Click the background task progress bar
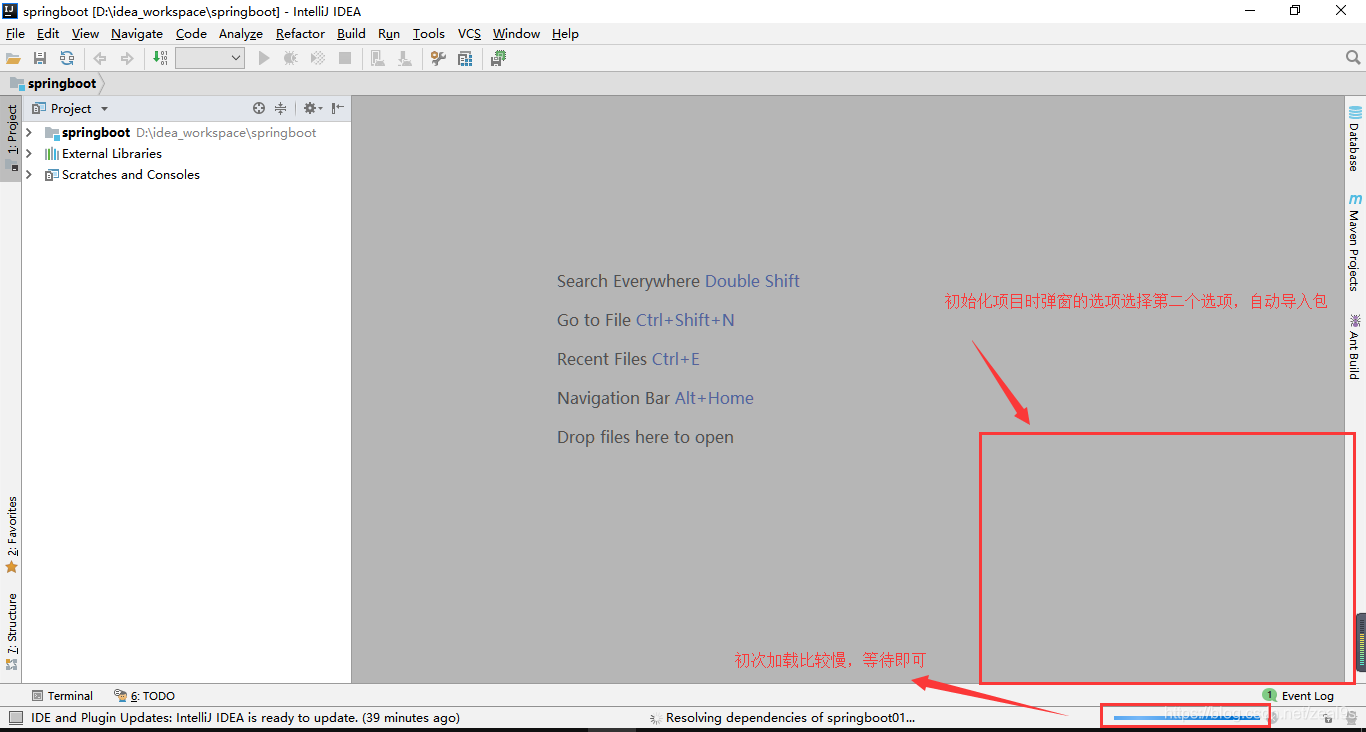 pos(1187,717)
